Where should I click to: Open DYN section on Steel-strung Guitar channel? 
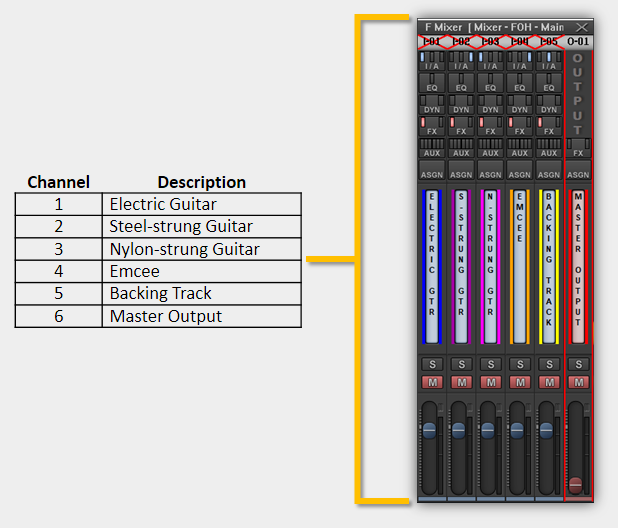click(x=461, y=109)
